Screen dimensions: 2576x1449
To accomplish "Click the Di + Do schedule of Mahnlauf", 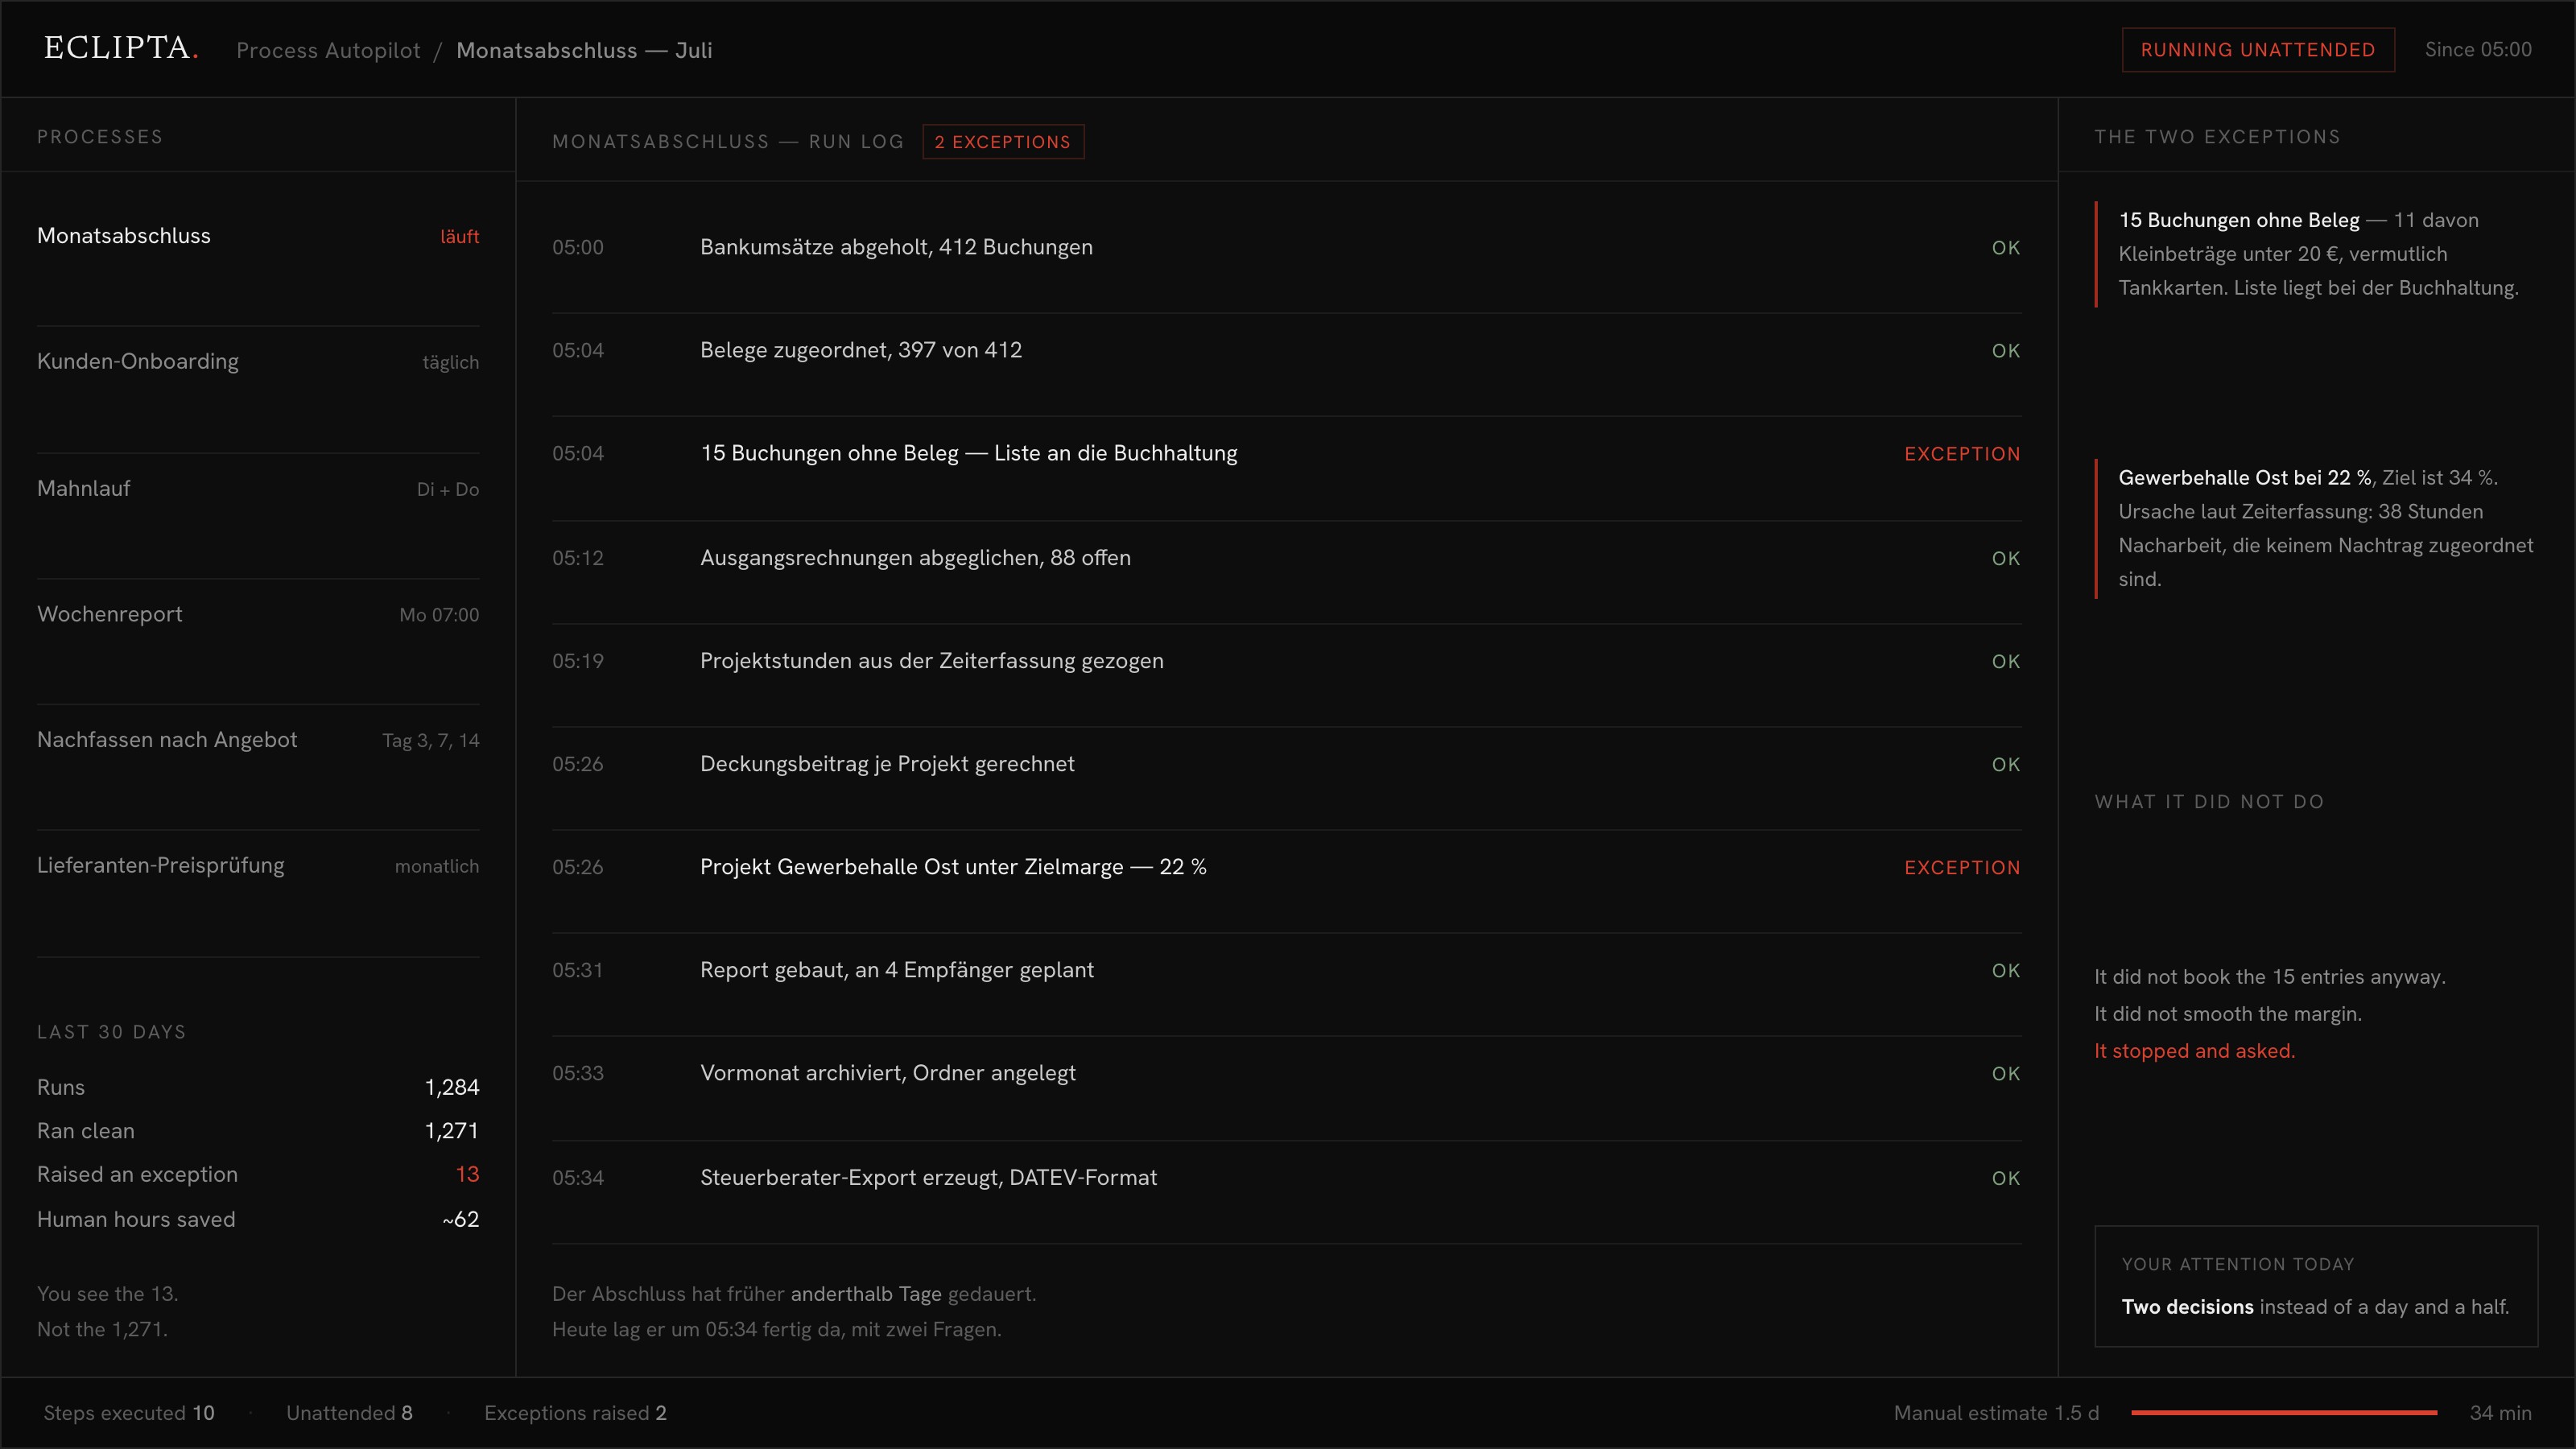I will tap(448, 490).
